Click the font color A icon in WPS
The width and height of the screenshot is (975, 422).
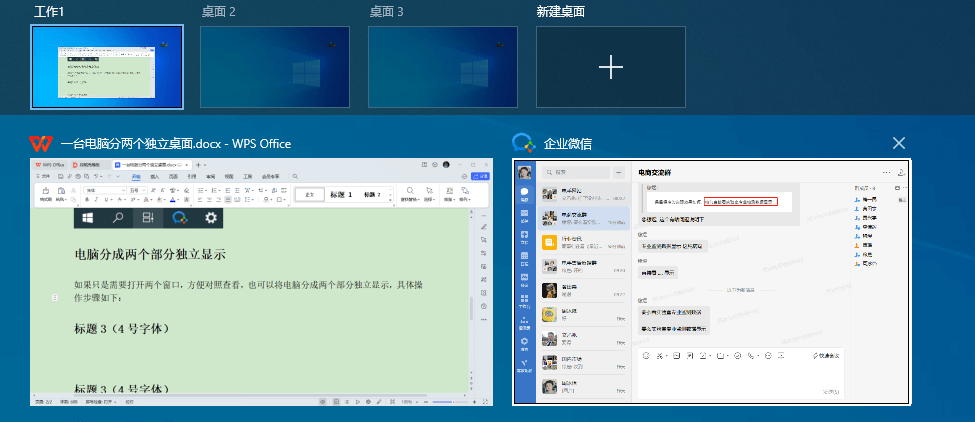(x=172, y=200)
